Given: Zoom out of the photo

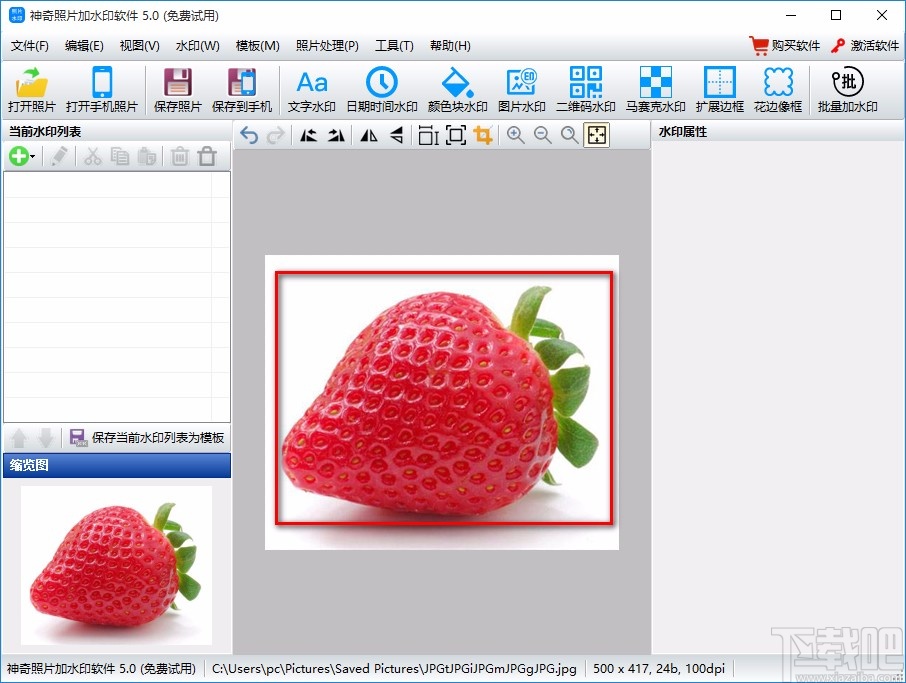Looking at the screenshot, I should pos(543,136).
